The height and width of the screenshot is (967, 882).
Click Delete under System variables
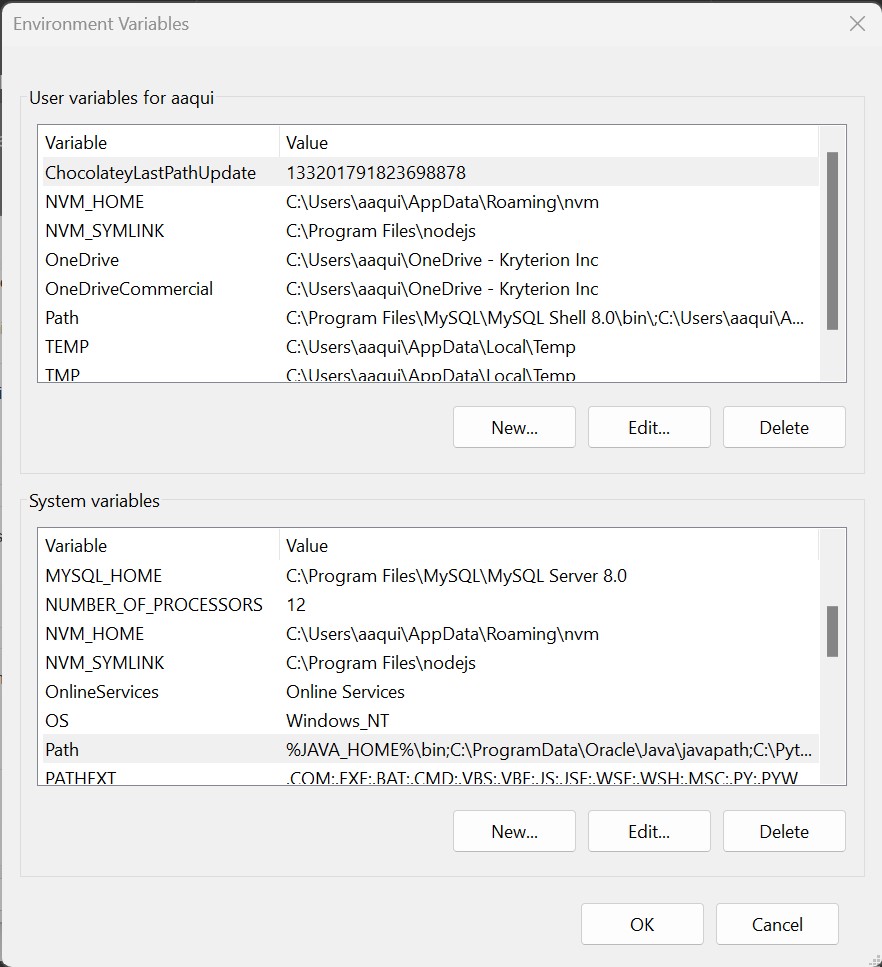pyautogui.click(x=784, y=831)
